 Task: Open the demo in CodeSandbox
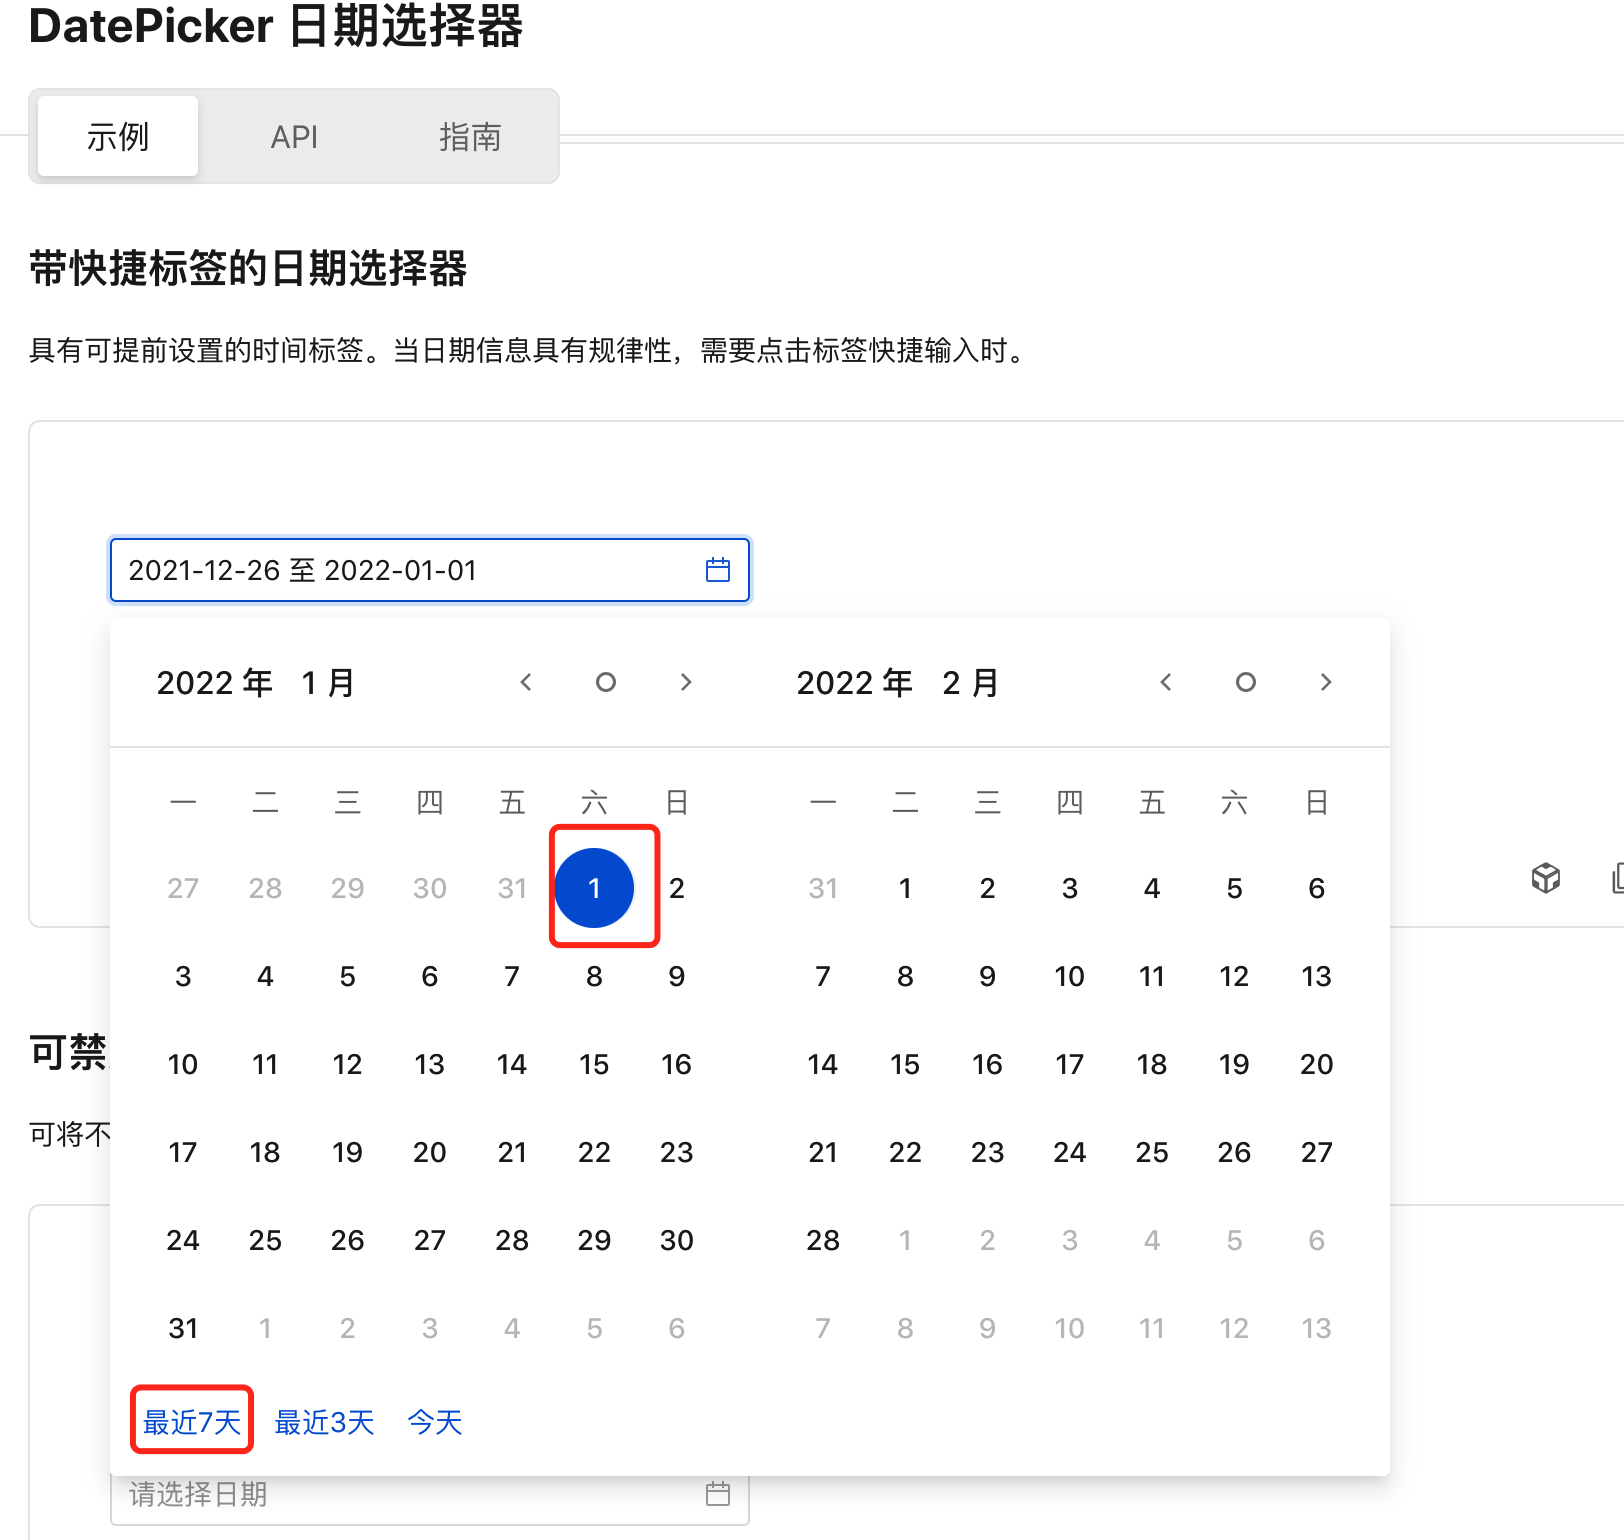tap(1545, 878)
